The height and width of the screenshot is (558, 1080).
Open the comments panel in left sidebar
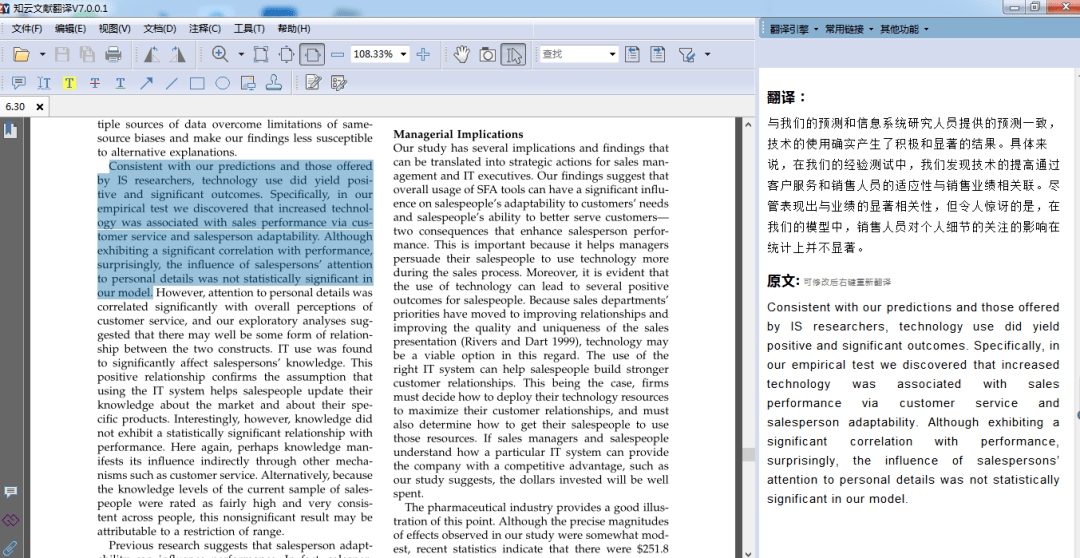point(10,492)
